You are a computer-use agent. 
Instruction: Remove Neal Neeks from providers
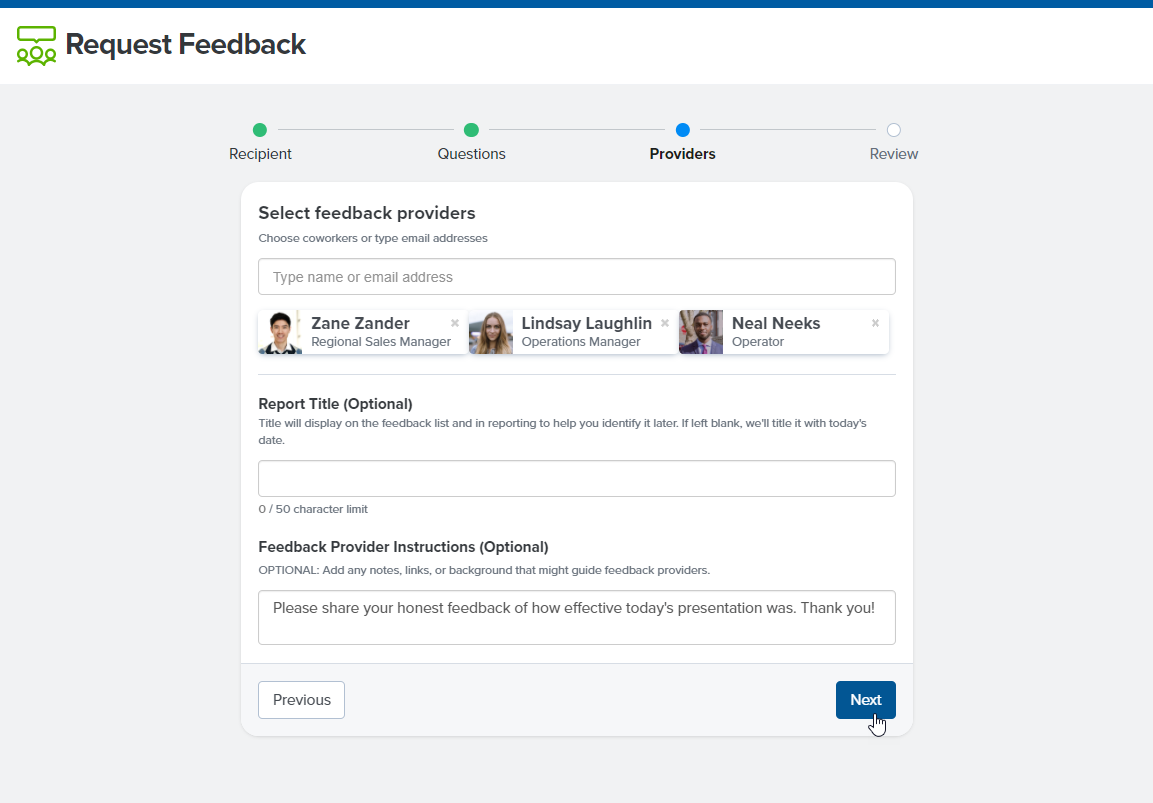pyautogui.click(x=875, y=322)
